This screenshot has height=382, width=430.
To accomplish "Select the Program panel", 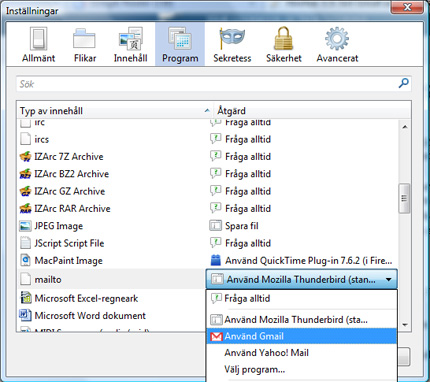I will coord(180,44).
